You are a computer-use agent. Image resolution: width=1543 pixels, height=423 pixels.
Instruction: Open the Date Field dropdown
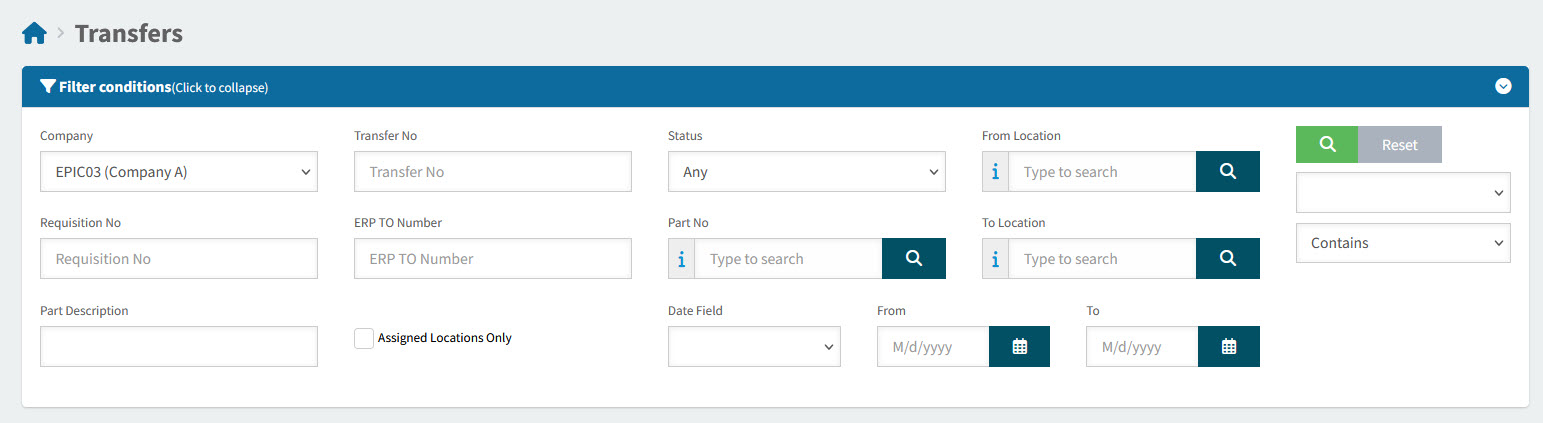tap(754, 347)
